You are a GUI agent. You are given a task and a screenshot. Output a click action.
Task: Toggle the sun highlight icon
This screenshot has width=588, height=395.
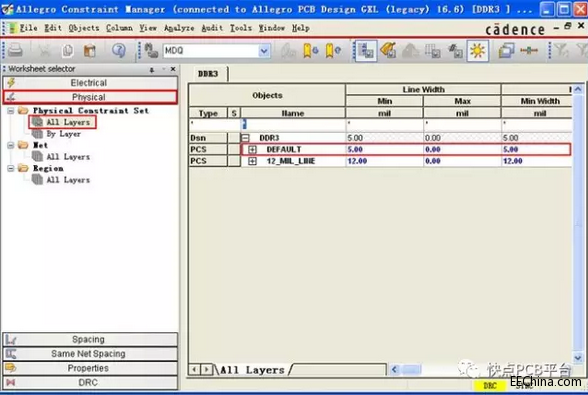[x=477, y=51]
